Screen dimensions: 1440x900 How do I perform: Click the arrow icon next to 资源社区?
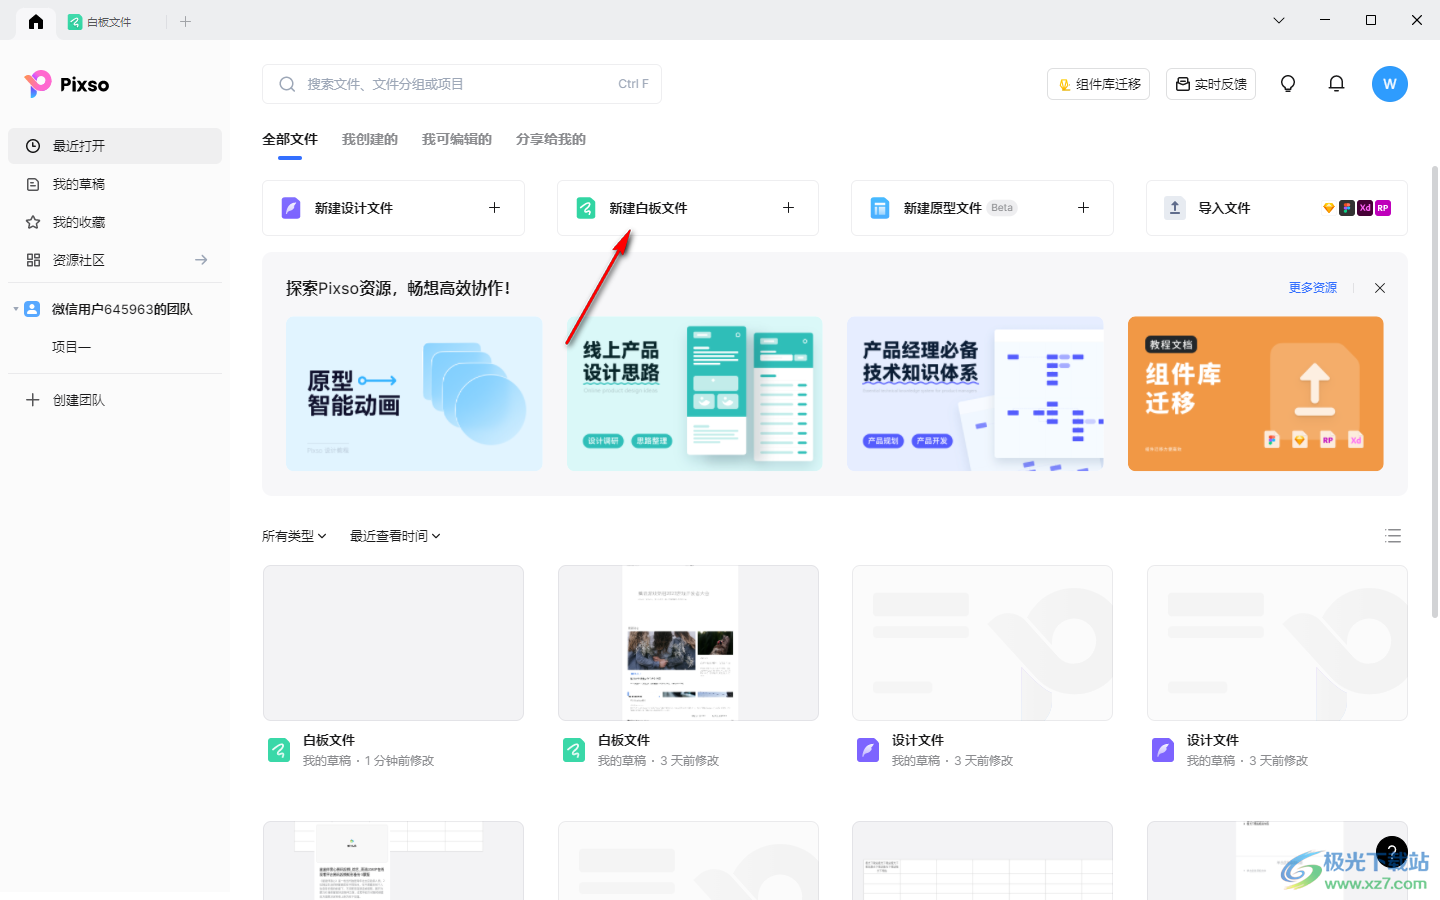point(201,260)
